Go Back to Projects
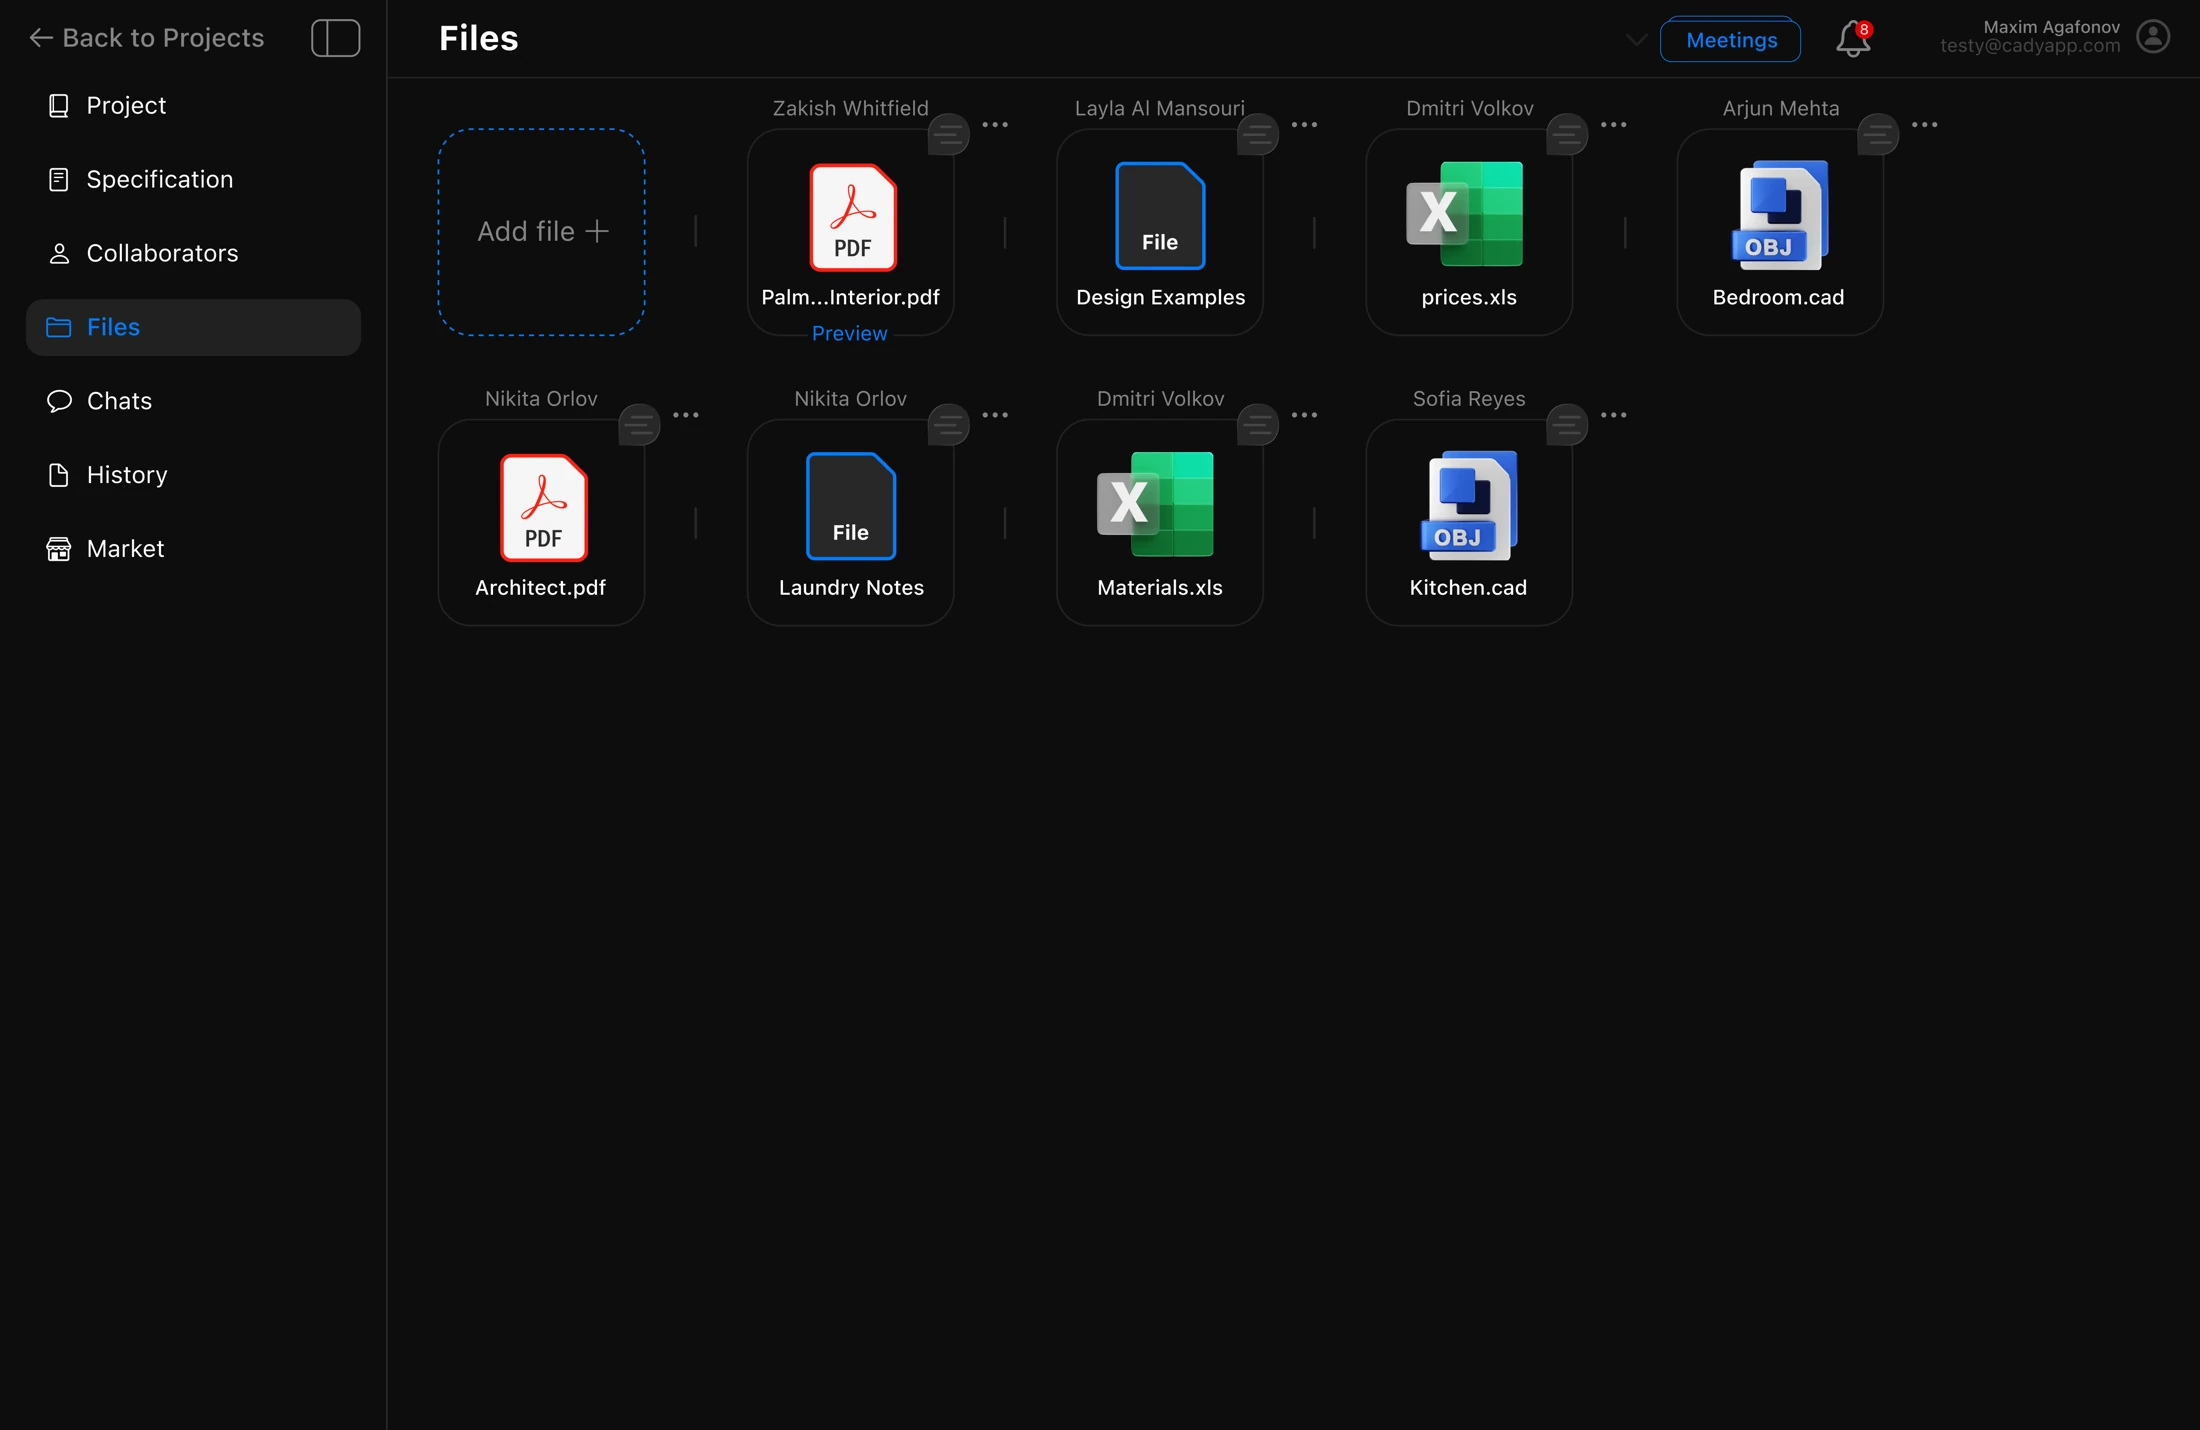 tap(147, 38)
